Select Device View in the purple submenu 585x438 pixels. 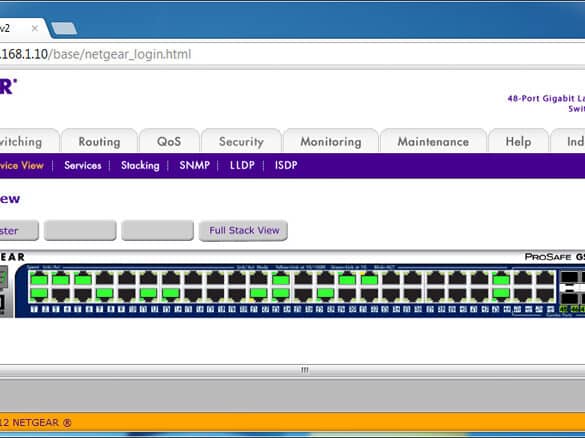pos(22,165)
